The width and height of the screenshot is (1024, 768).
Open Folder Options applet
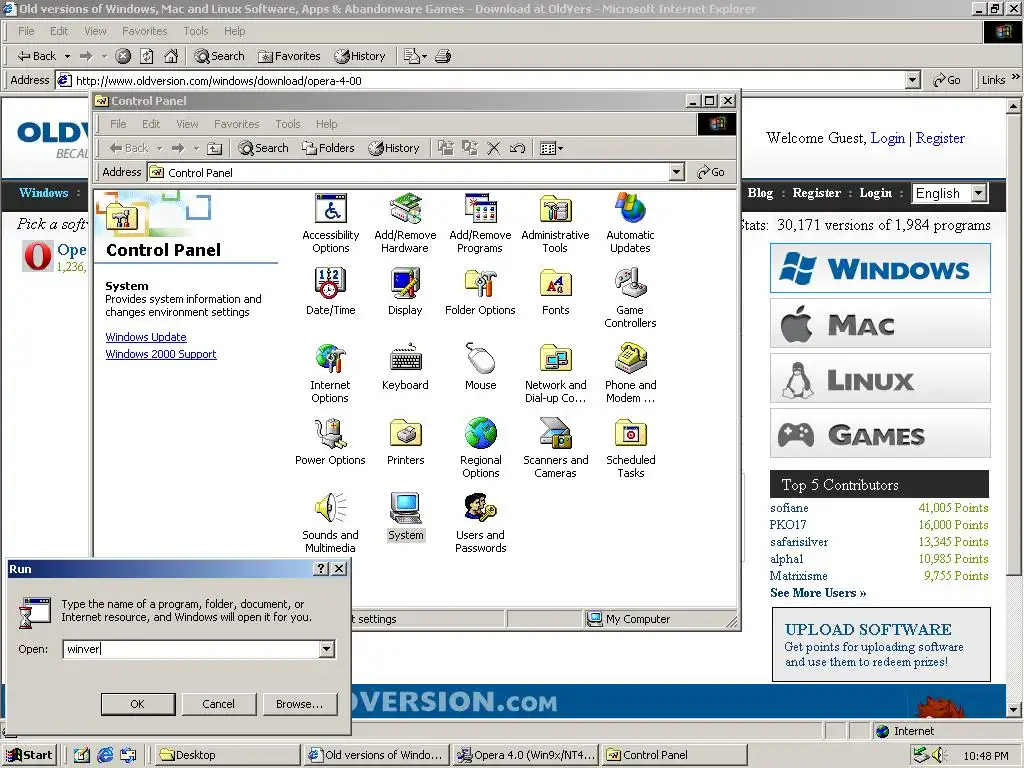(x=480, y=292)
